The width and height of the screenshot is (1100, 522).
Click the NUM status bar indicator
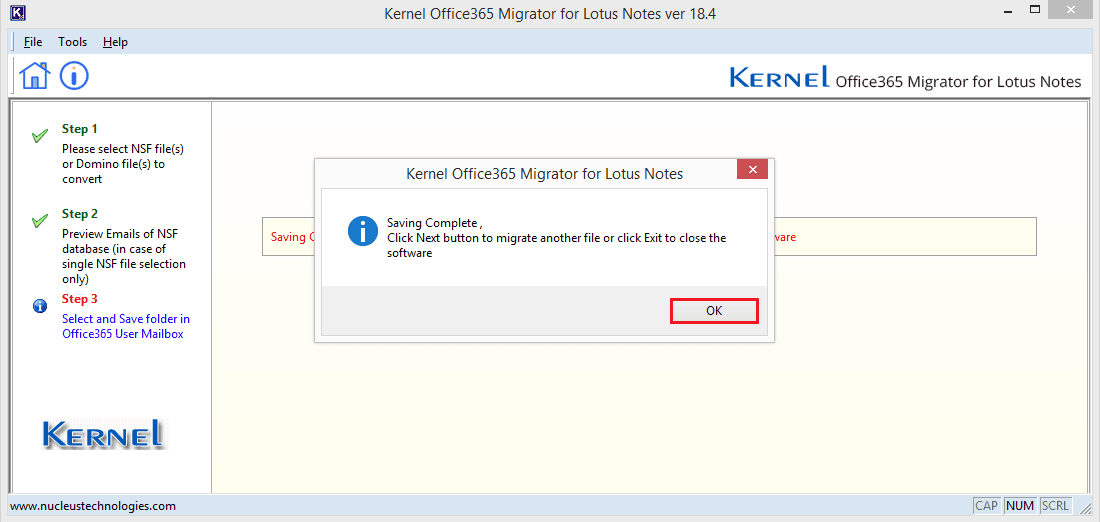[1020, 506]
